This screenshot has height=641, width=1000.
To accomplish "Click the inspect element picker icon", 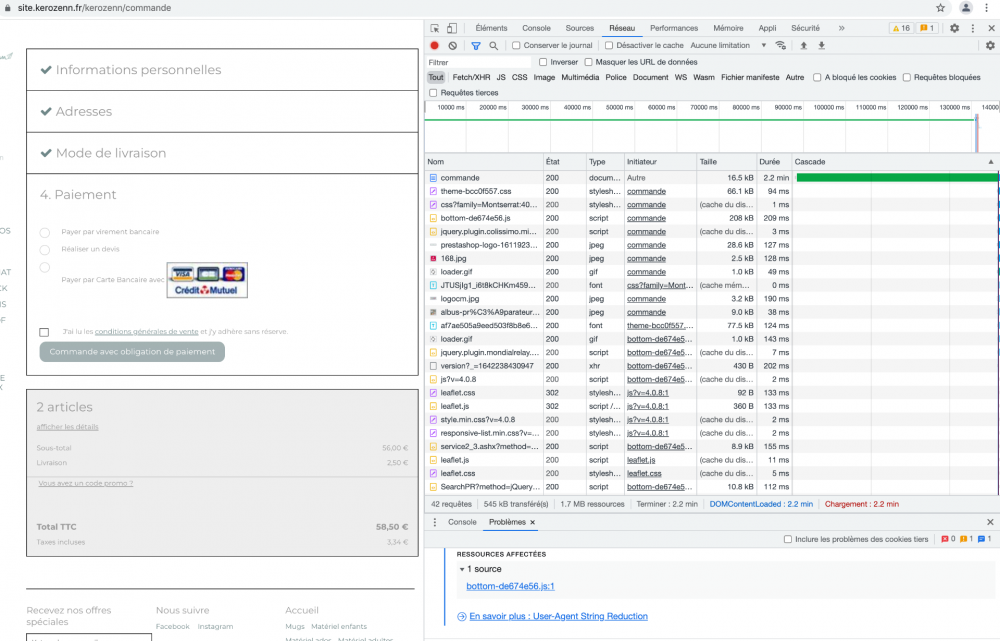I will click(x=434, y=28).
